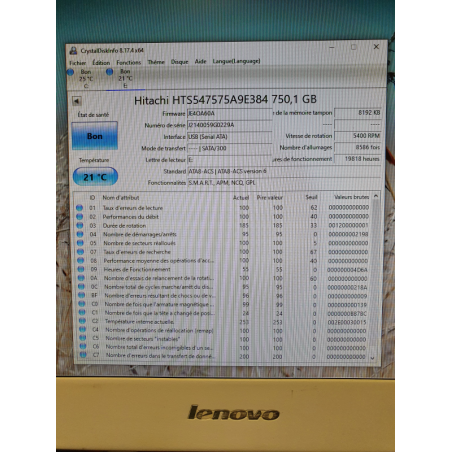Click the 19818 heures operating hours field
Image resolution: width=452 pixels, height=452 pixels.
point(358,159)
